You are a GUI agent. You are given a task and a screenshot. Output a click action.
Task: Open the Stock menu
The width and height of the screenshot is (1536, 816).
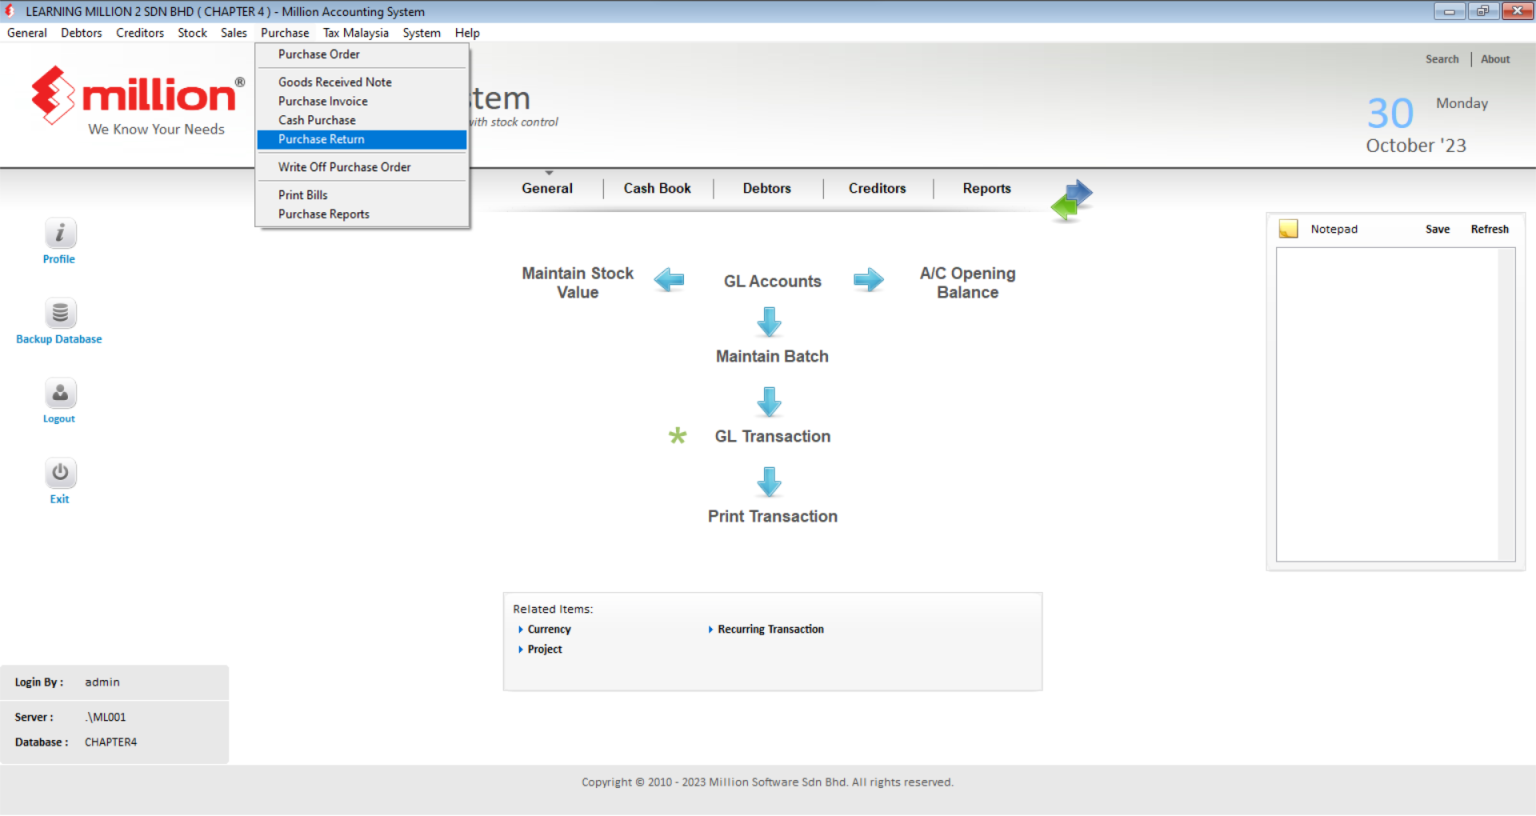pos(192,33)
